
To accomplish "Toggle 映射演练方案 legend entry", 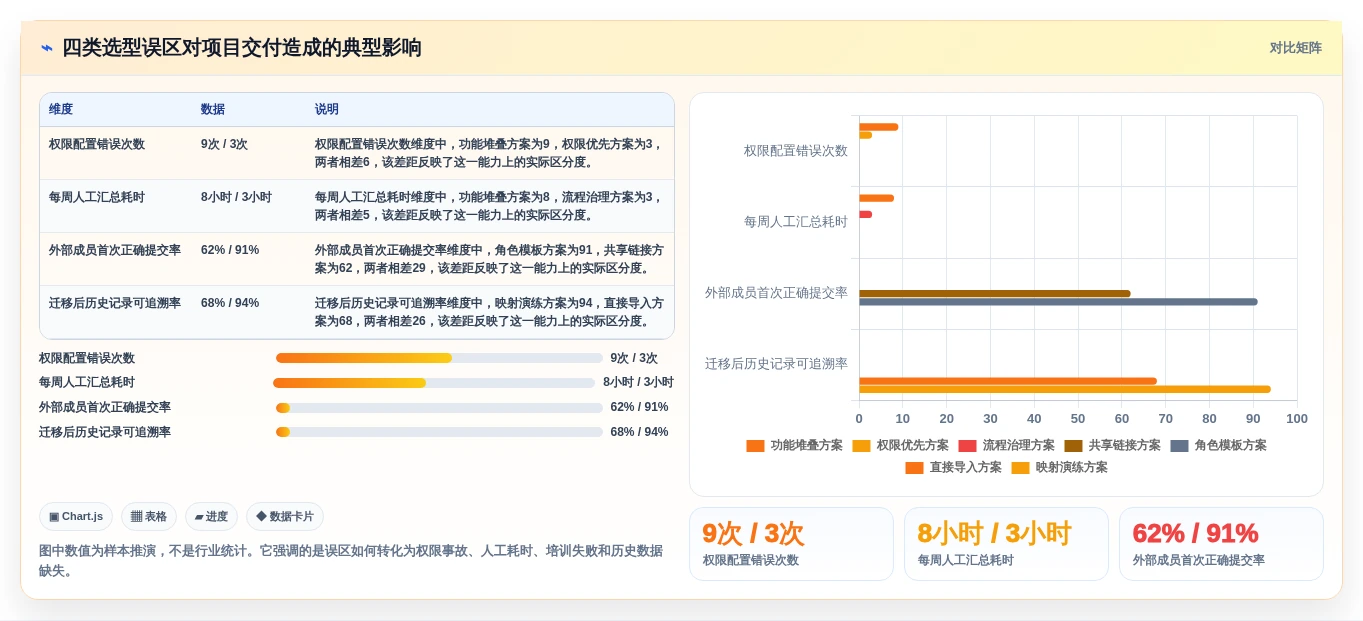I will [x=1059, y=468].
